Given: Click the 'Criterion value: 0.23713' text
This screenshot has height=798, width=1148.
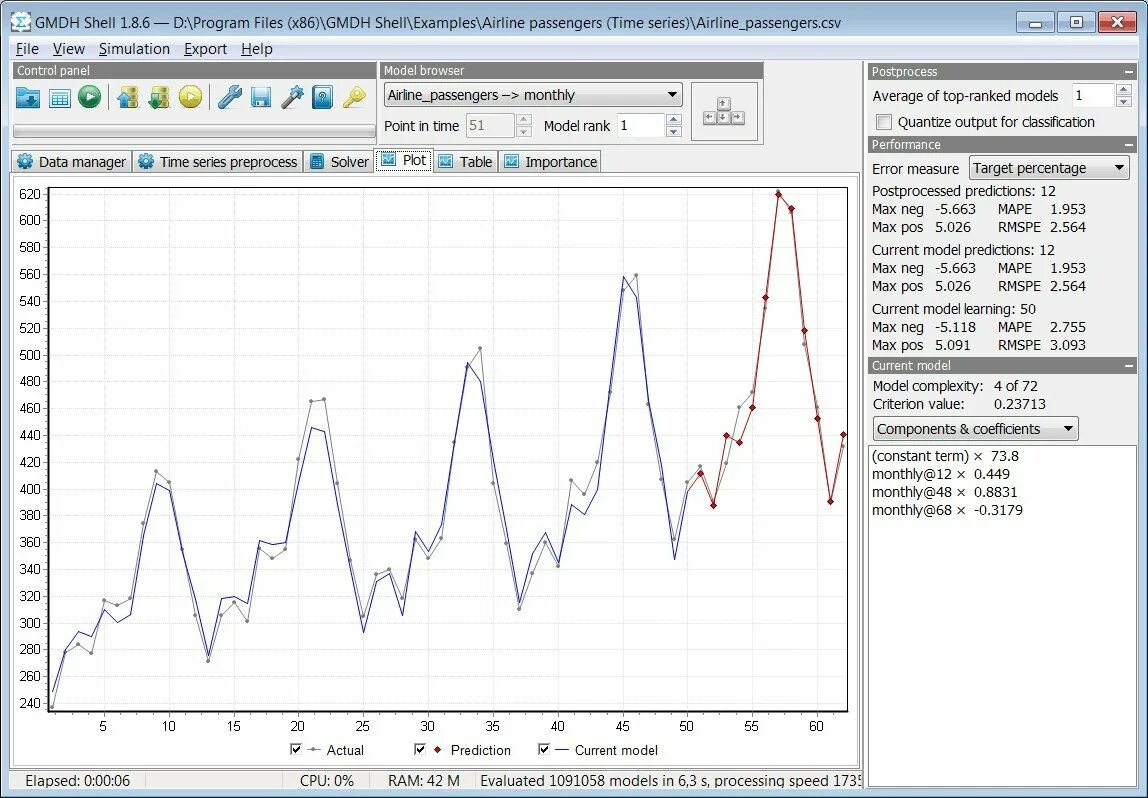Looking at the screenshot, I should click(959, 404).
